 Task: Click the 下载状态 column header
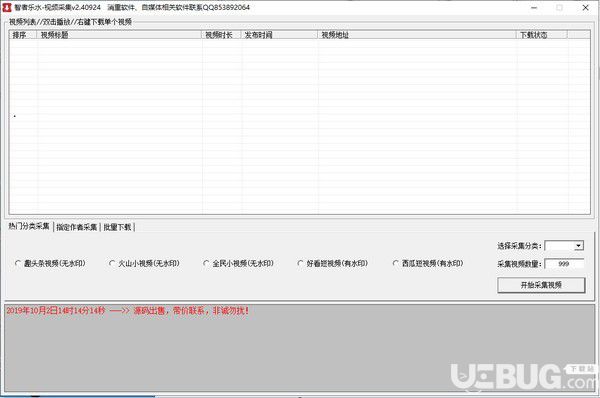pyautogui.click(x=542, y=35)
